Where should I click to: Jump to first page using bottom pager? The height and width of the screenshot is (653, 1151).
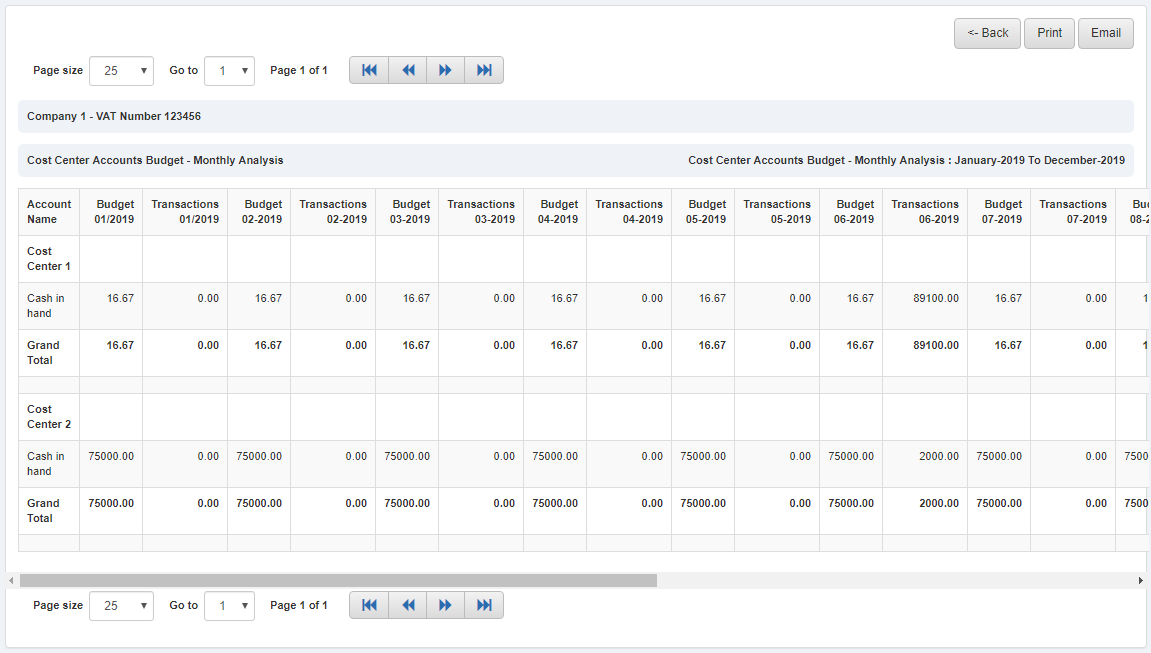point(369,604)
